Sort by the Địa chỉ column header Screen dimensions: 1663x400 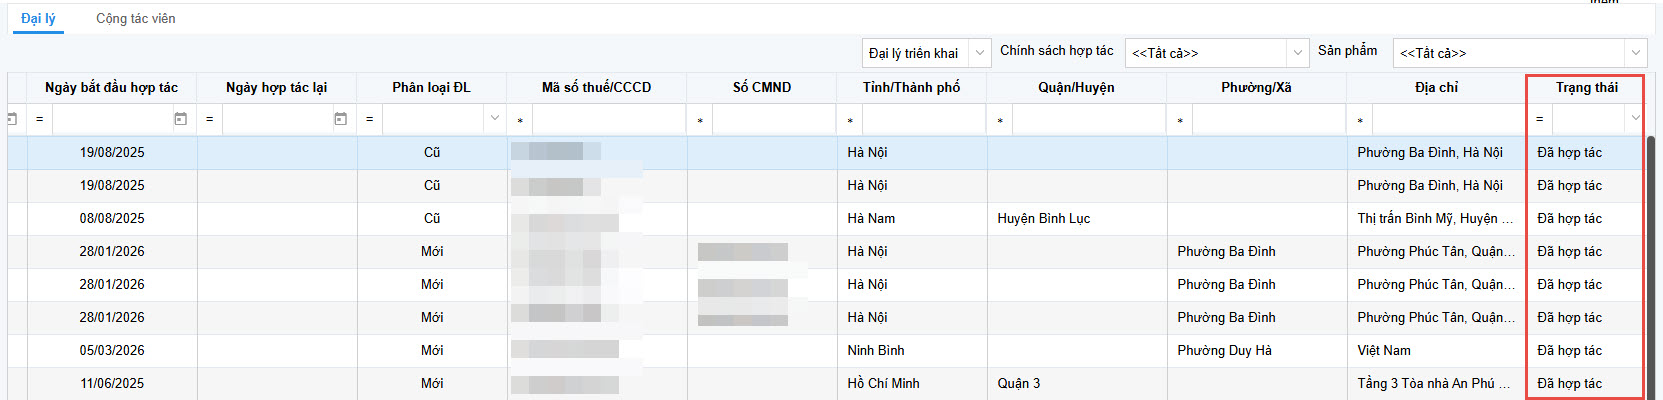pos(1436,88)
